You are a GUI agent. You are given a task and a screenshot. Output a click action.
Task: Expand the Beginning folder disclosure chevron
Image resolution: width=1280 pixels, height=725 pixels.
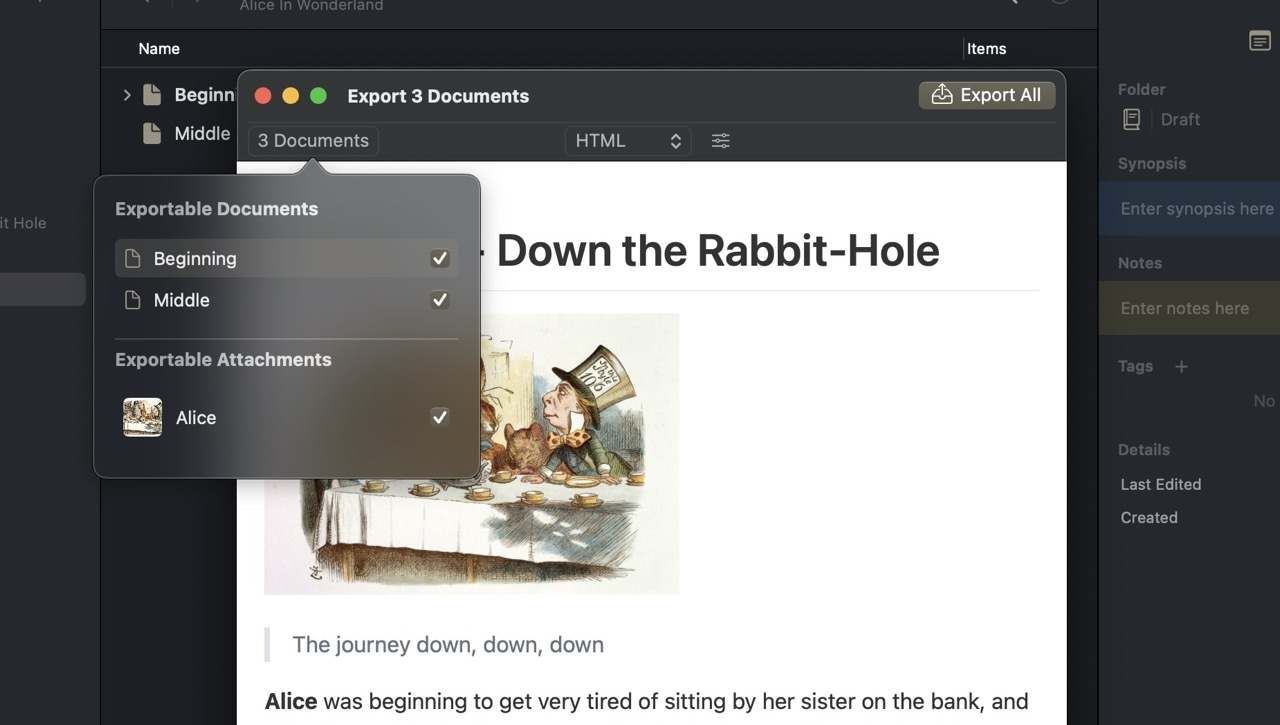127,95
